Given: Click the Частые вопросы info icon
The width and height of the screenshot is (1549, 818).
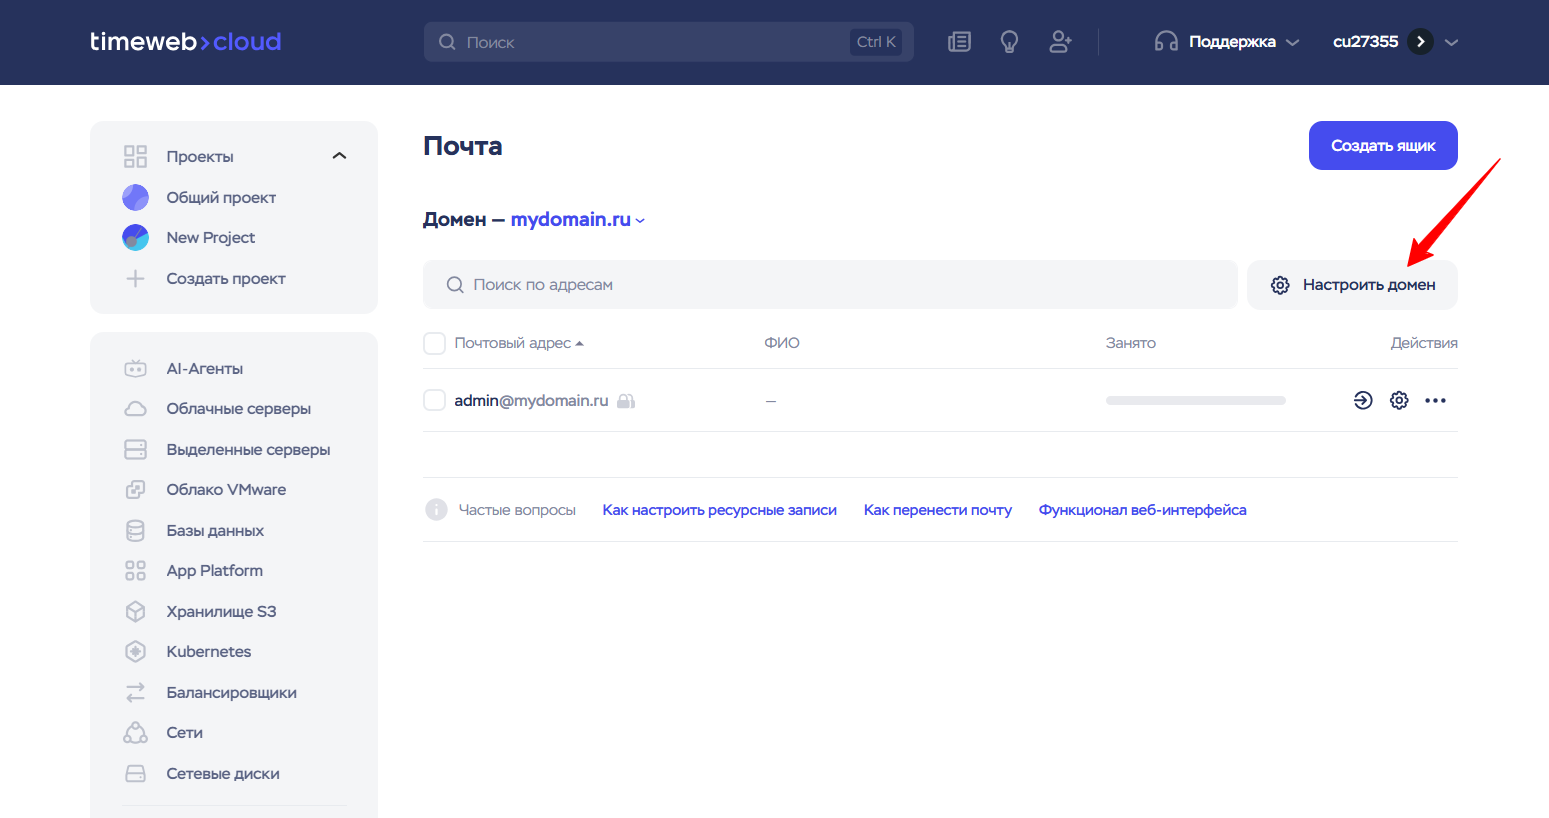Looking at the screenshot, I should pyautogui.click(x=436, y=510).
